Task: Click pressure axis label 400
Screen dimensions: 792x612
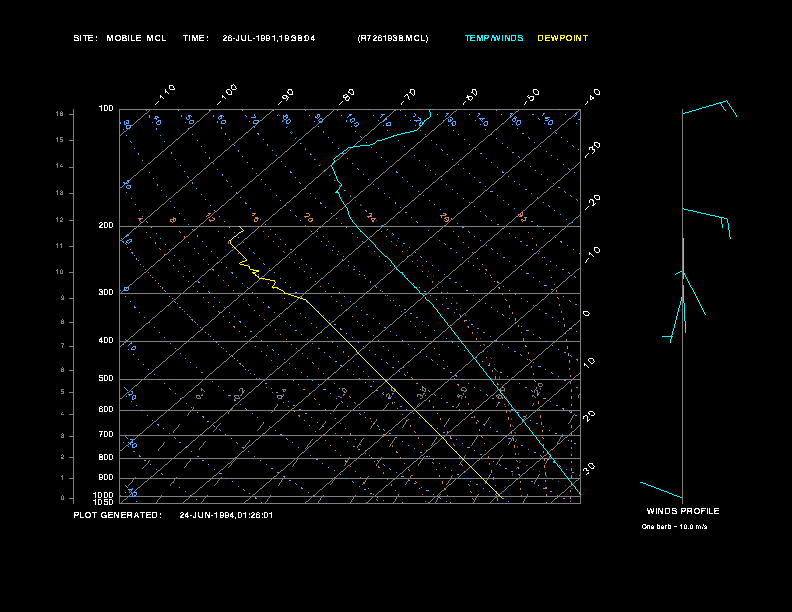Action: point(106,340)
